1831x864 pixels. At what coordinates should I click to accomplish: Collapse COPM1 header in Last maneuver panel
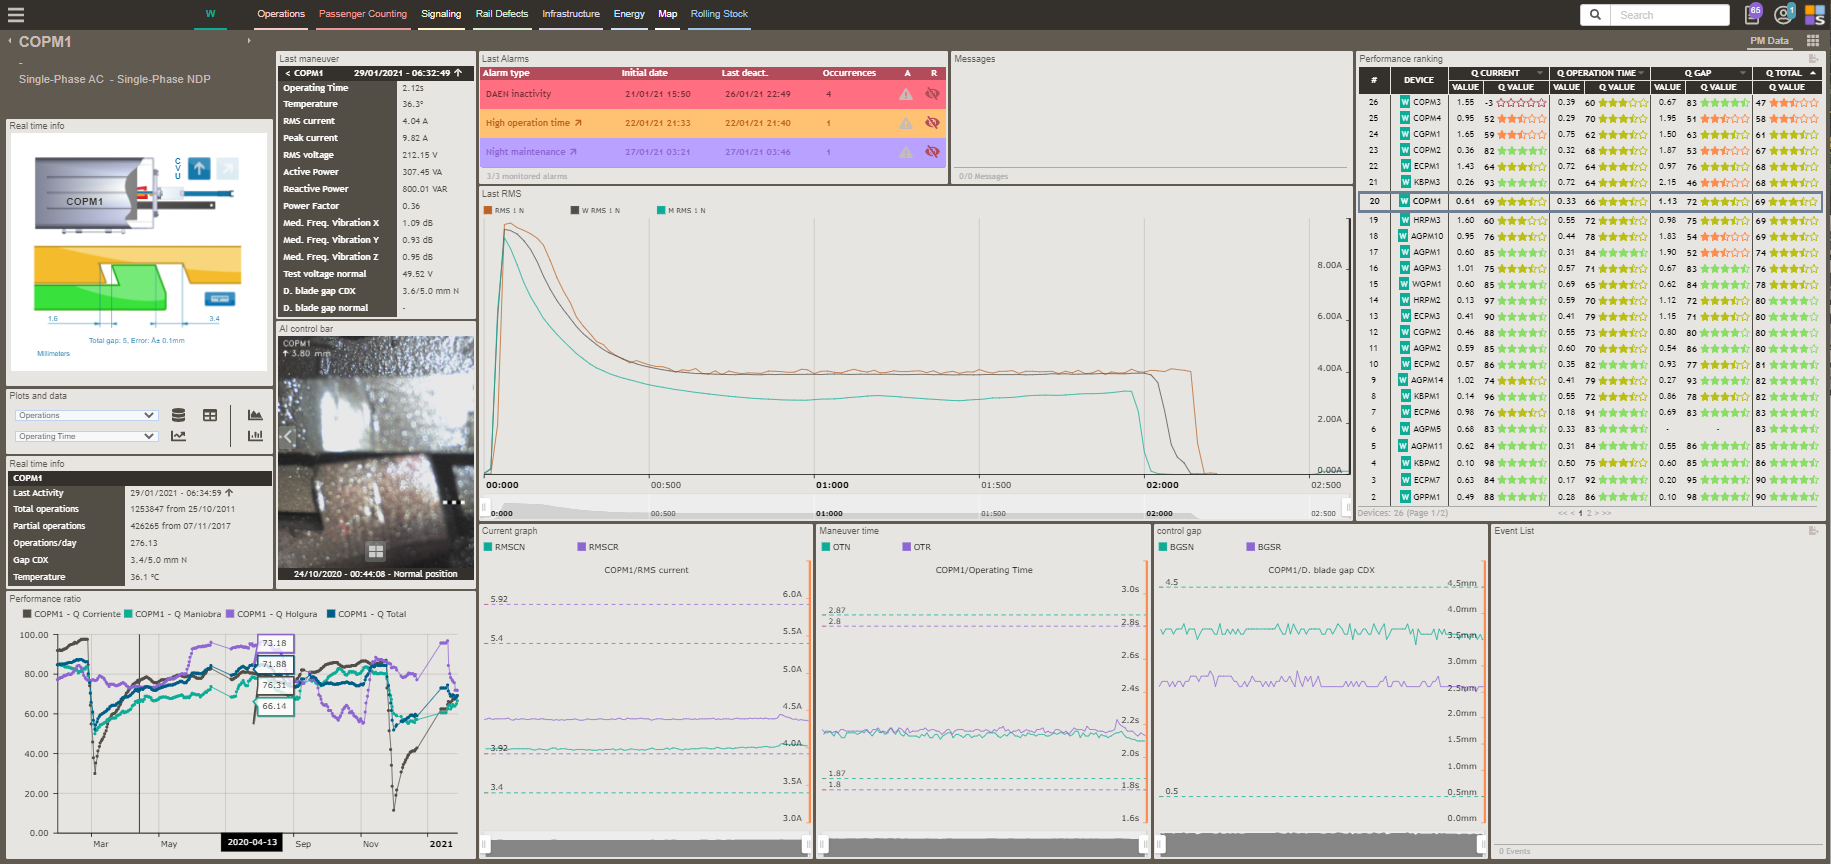288,73
